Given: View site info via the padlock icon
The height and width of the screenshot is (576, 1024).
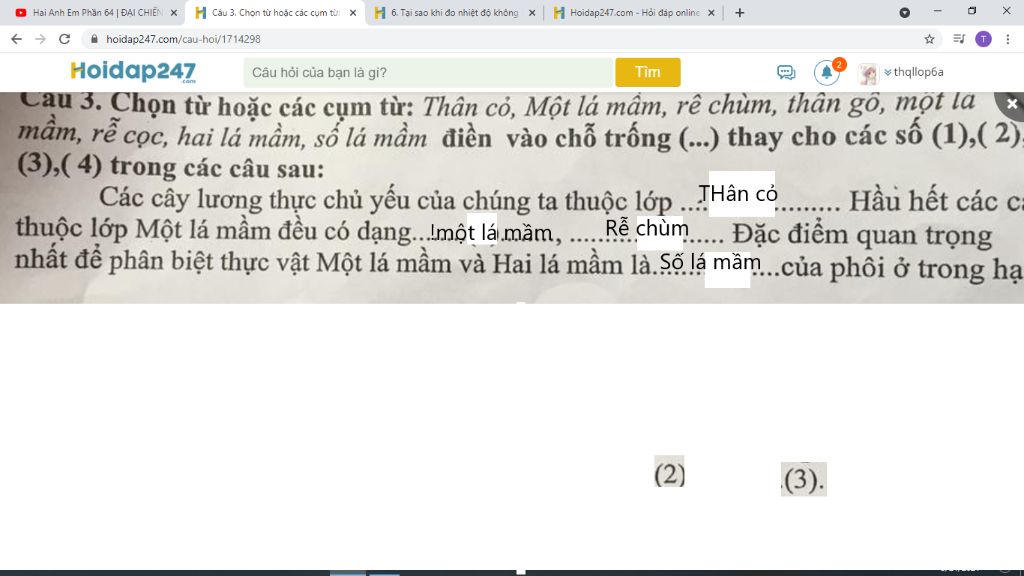Looking at the screenshot, I should (x=94, y=39).
